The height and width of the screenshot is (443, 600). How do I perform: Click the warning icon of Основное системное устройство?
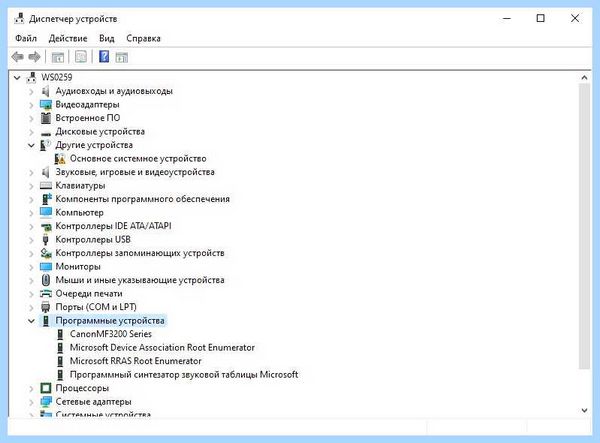(60, 158)
